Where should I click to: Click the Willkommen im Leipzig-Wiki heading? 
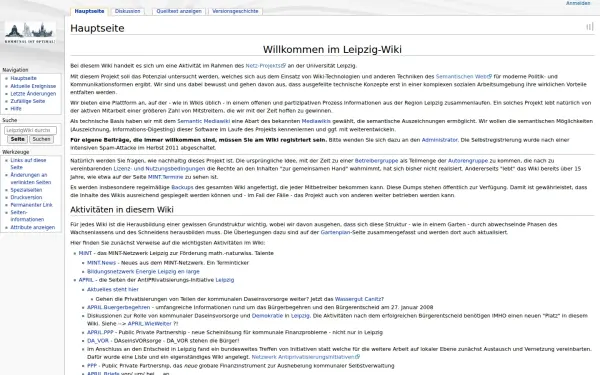point(332,49)
